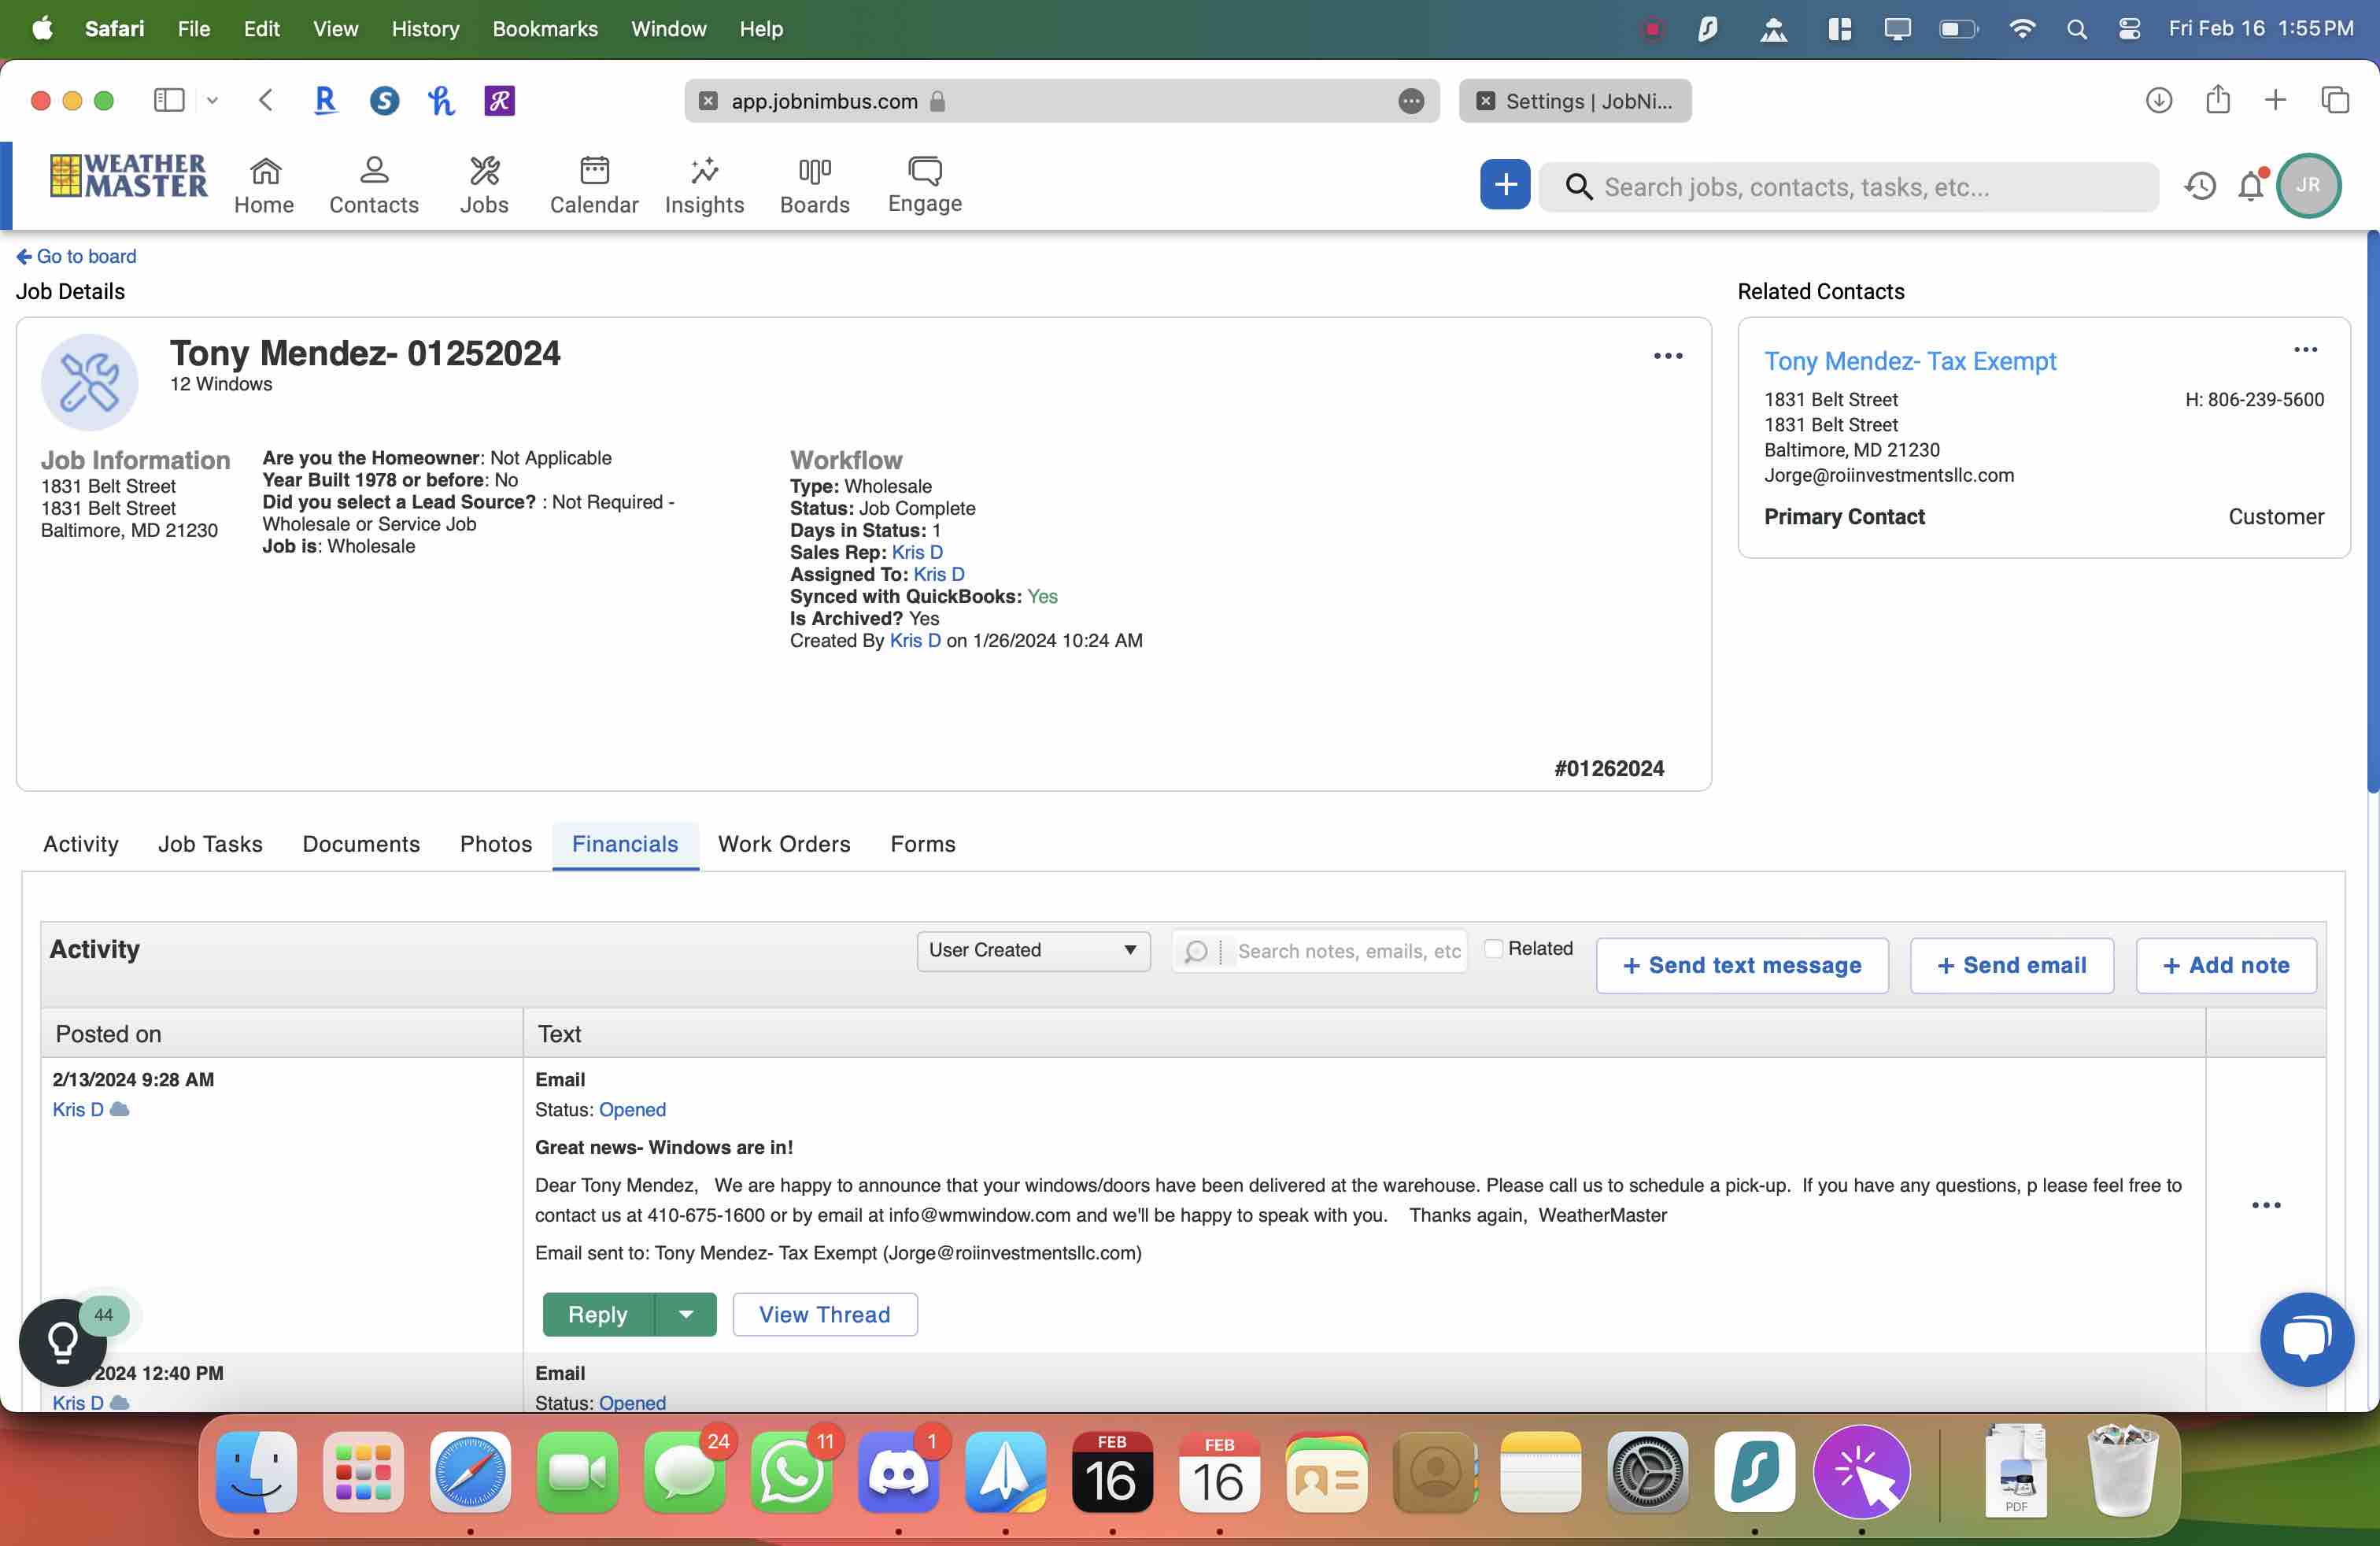Toggle the Related checkbox
Screen dimensions: 2380x1546
pyautogui.click(x=1493, y=948)
